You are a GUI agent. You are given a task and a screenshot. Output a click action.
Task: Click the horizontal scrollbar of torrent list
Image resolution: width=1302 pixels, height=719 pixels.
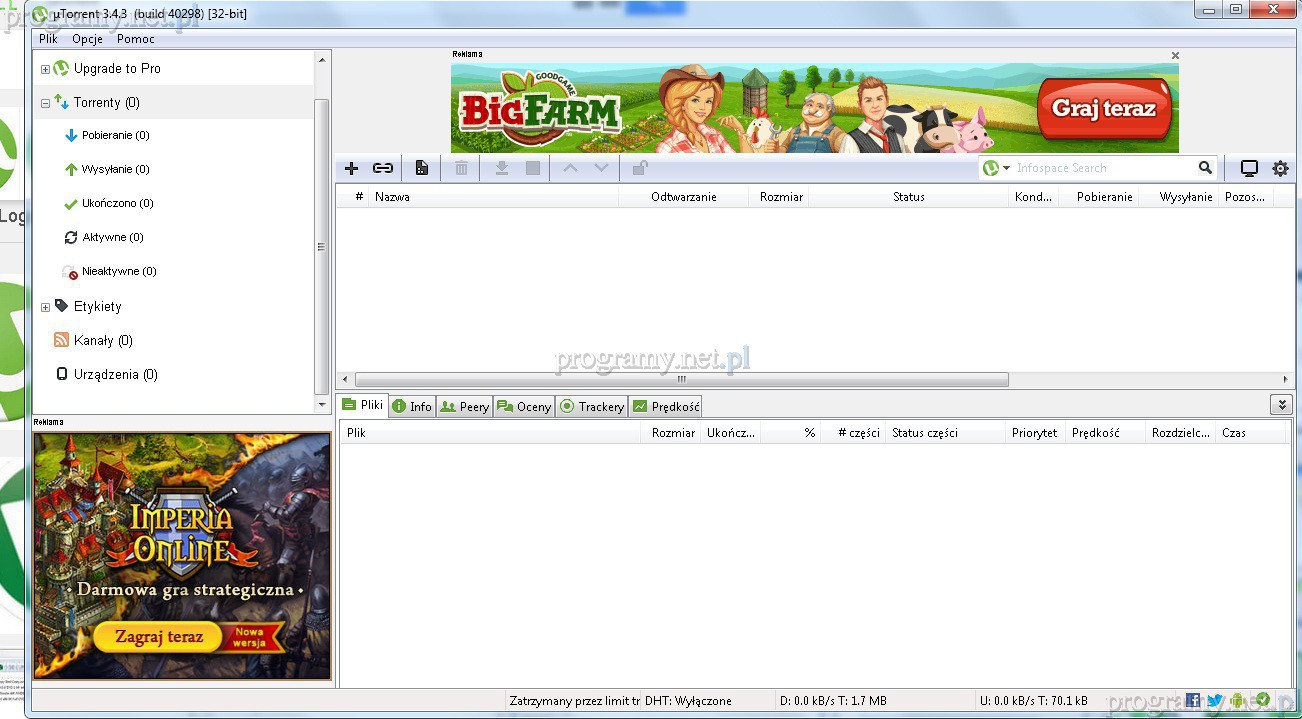tap(680, 380)
